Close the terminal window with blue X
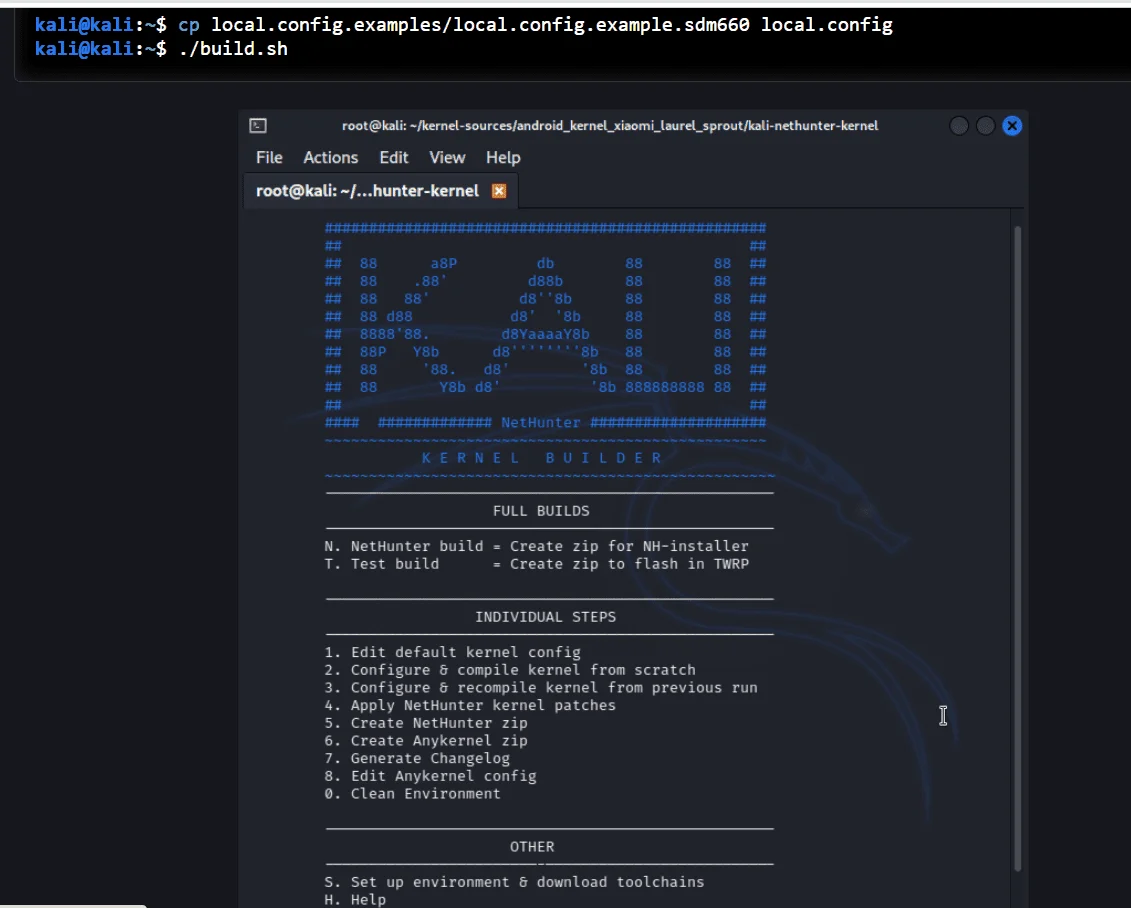This screenshot has width=1131, height=908. pos(1012,125)
